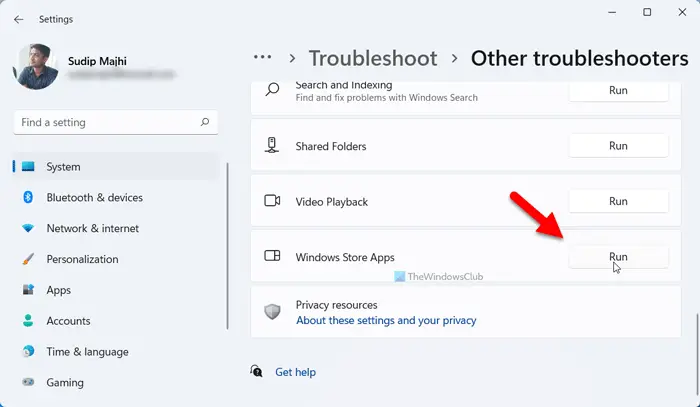Screen dimensions: 700x407
Task: Click the Time & language globe icon
Action: click(x=28, y=352)
